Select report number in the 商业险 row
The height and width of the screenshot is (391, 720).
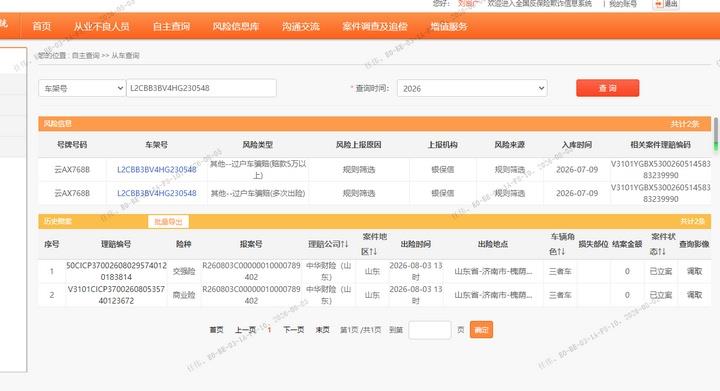[251, 295]
